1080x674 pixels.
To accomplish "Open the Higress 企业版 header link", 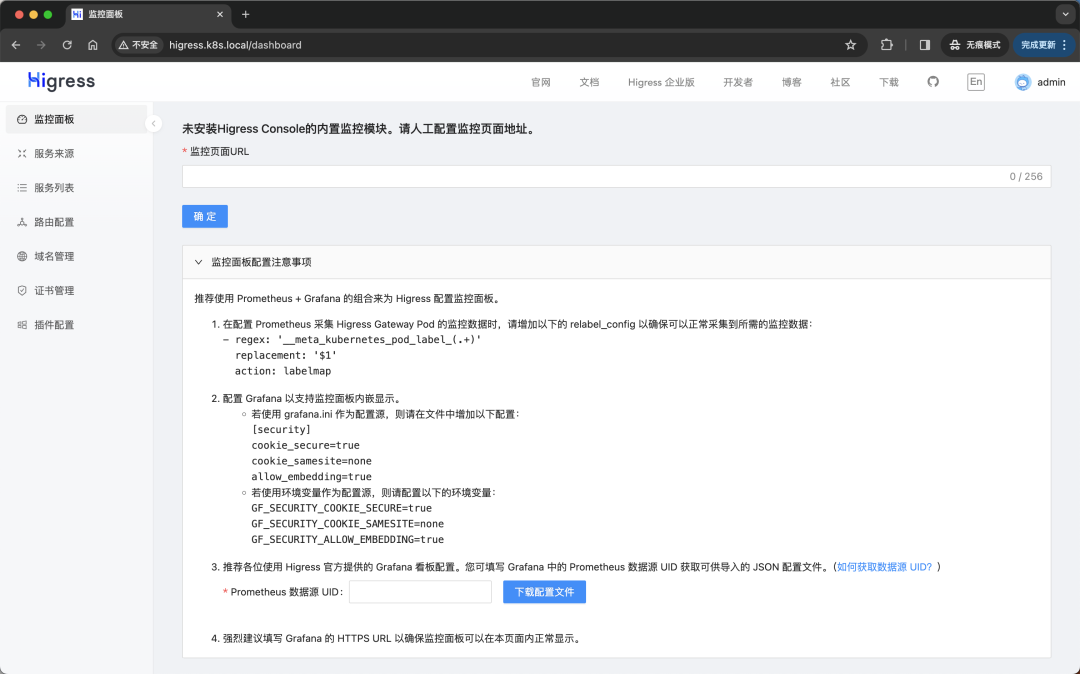I will (661, 83).
